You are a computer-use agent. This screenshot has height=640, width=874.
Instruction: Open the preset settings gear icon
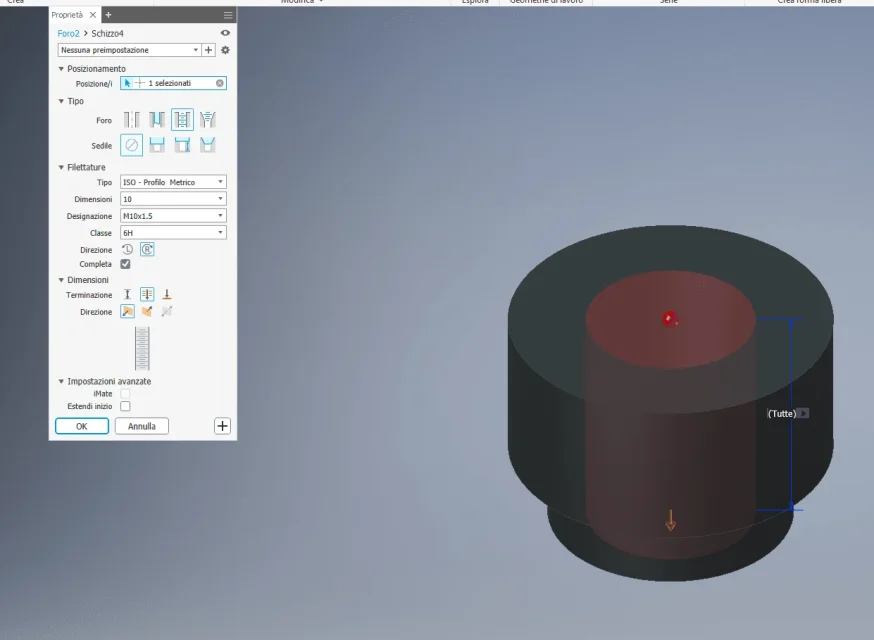point(225,50)
